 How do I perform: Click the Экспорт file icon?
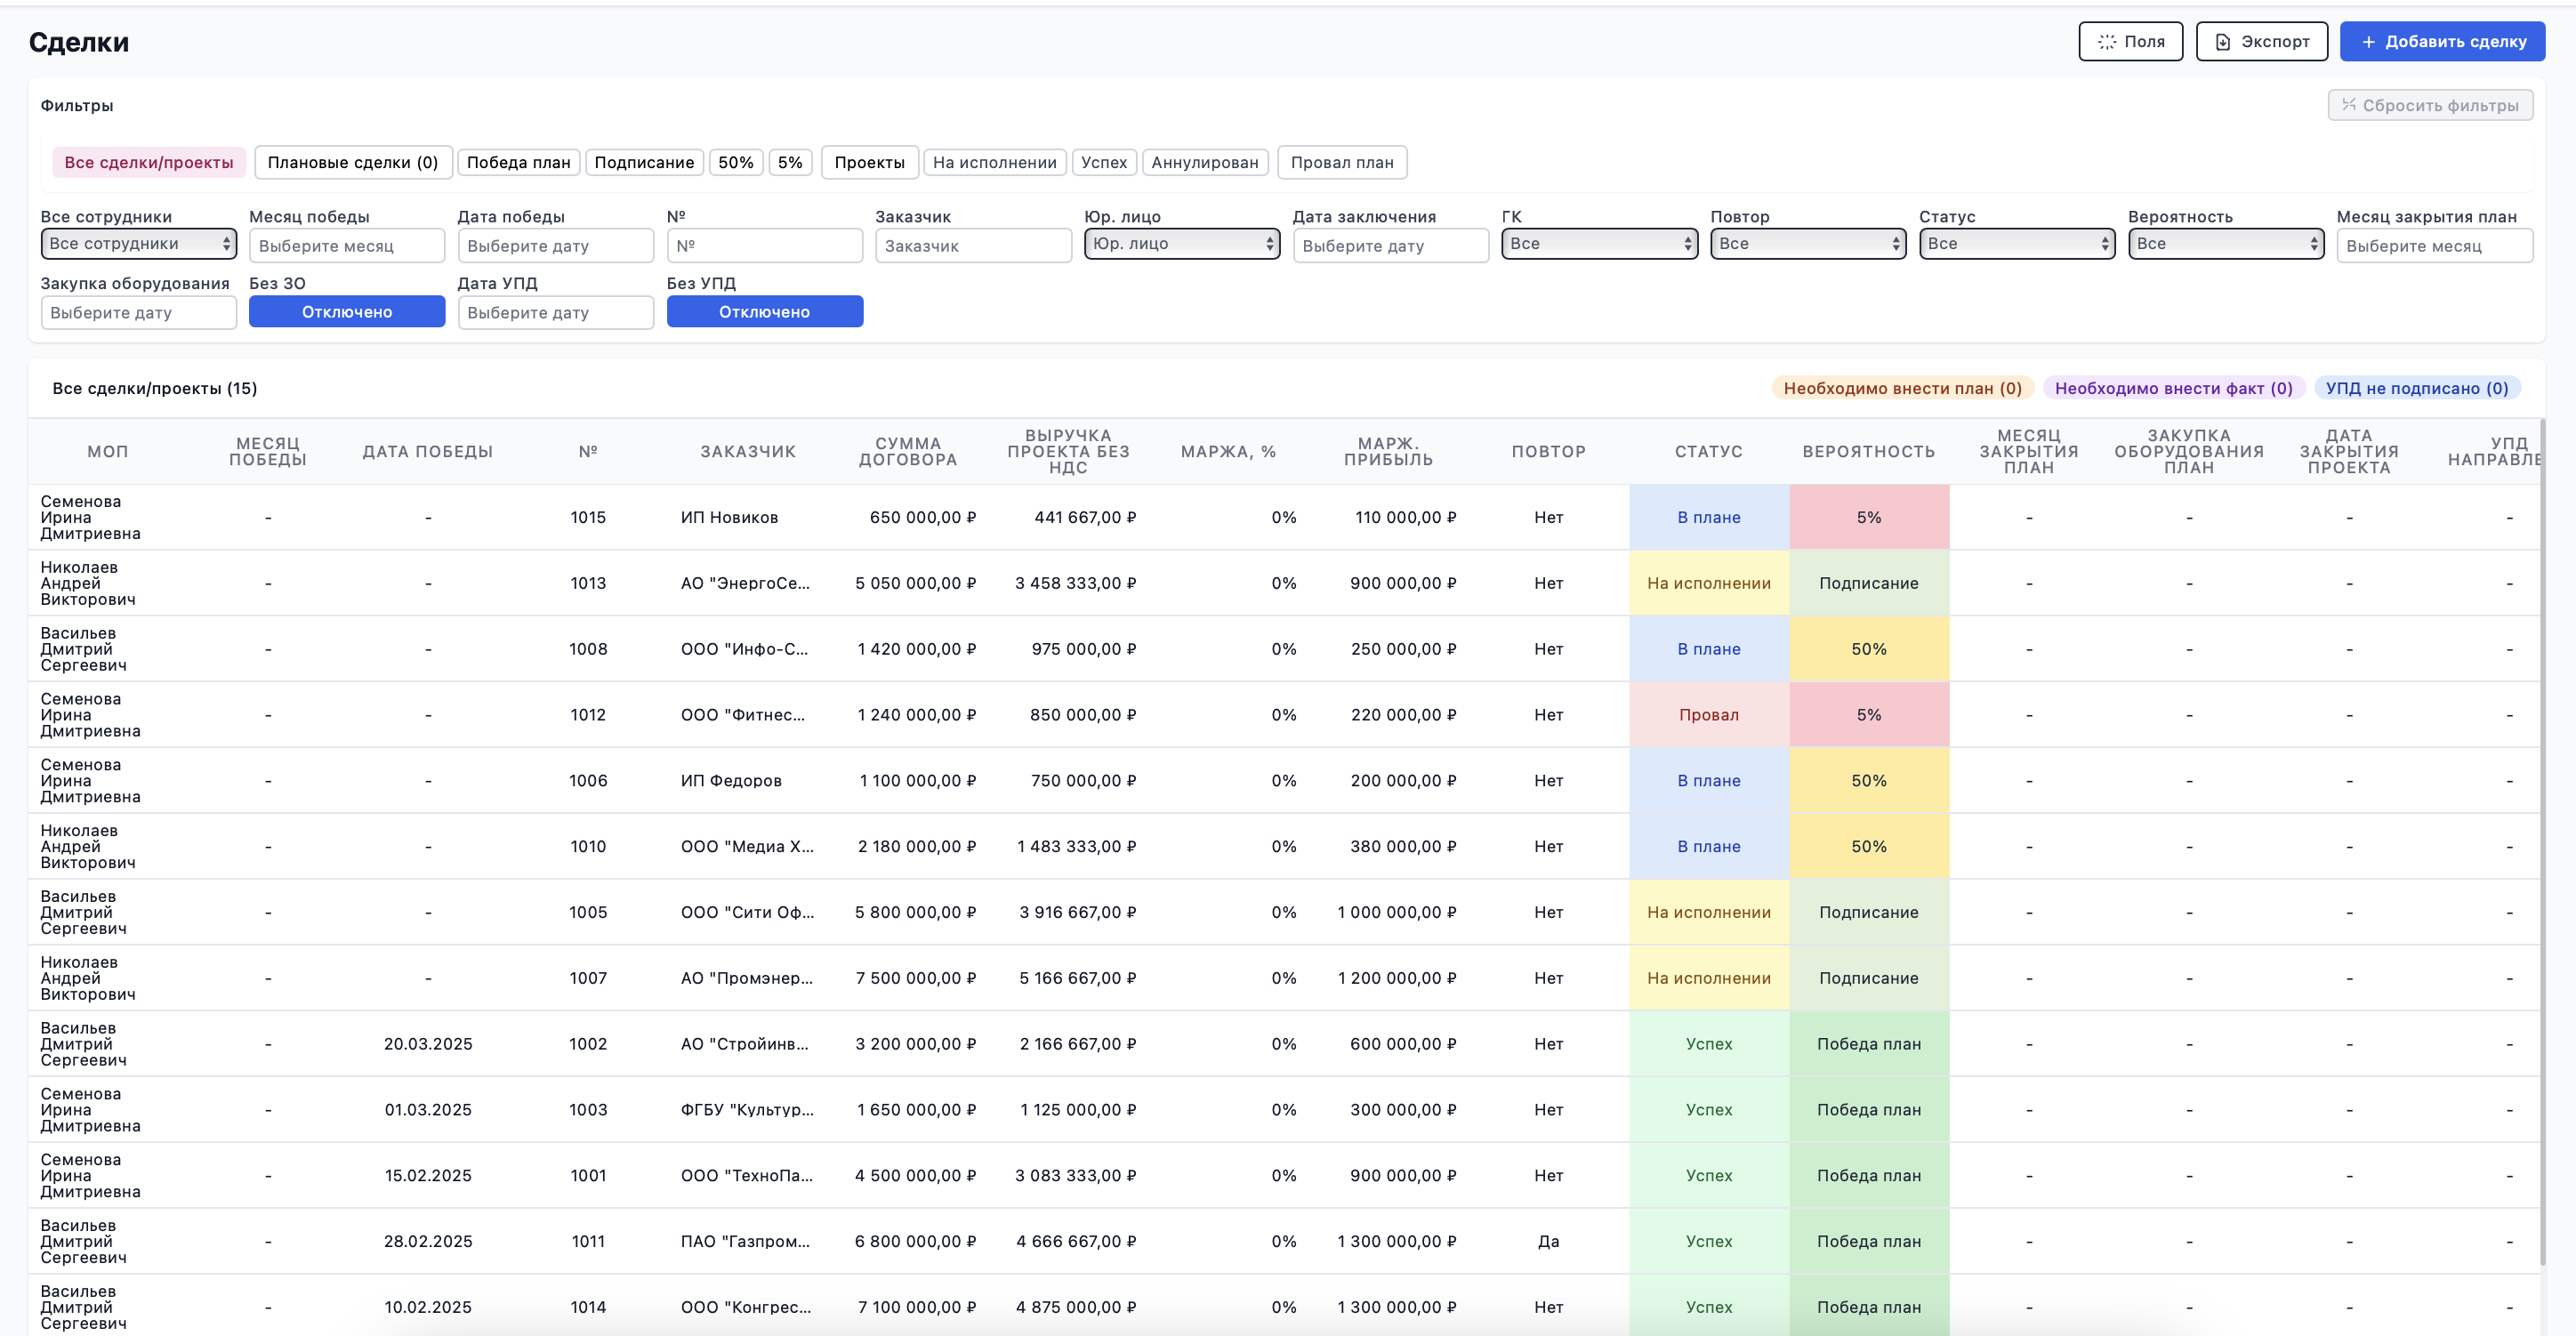click(x=2223, y=42)
